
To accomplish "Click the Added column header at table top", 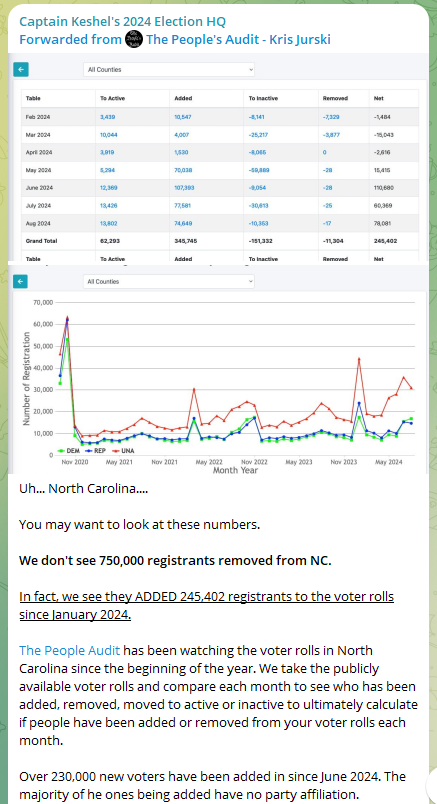I will 183,98.
